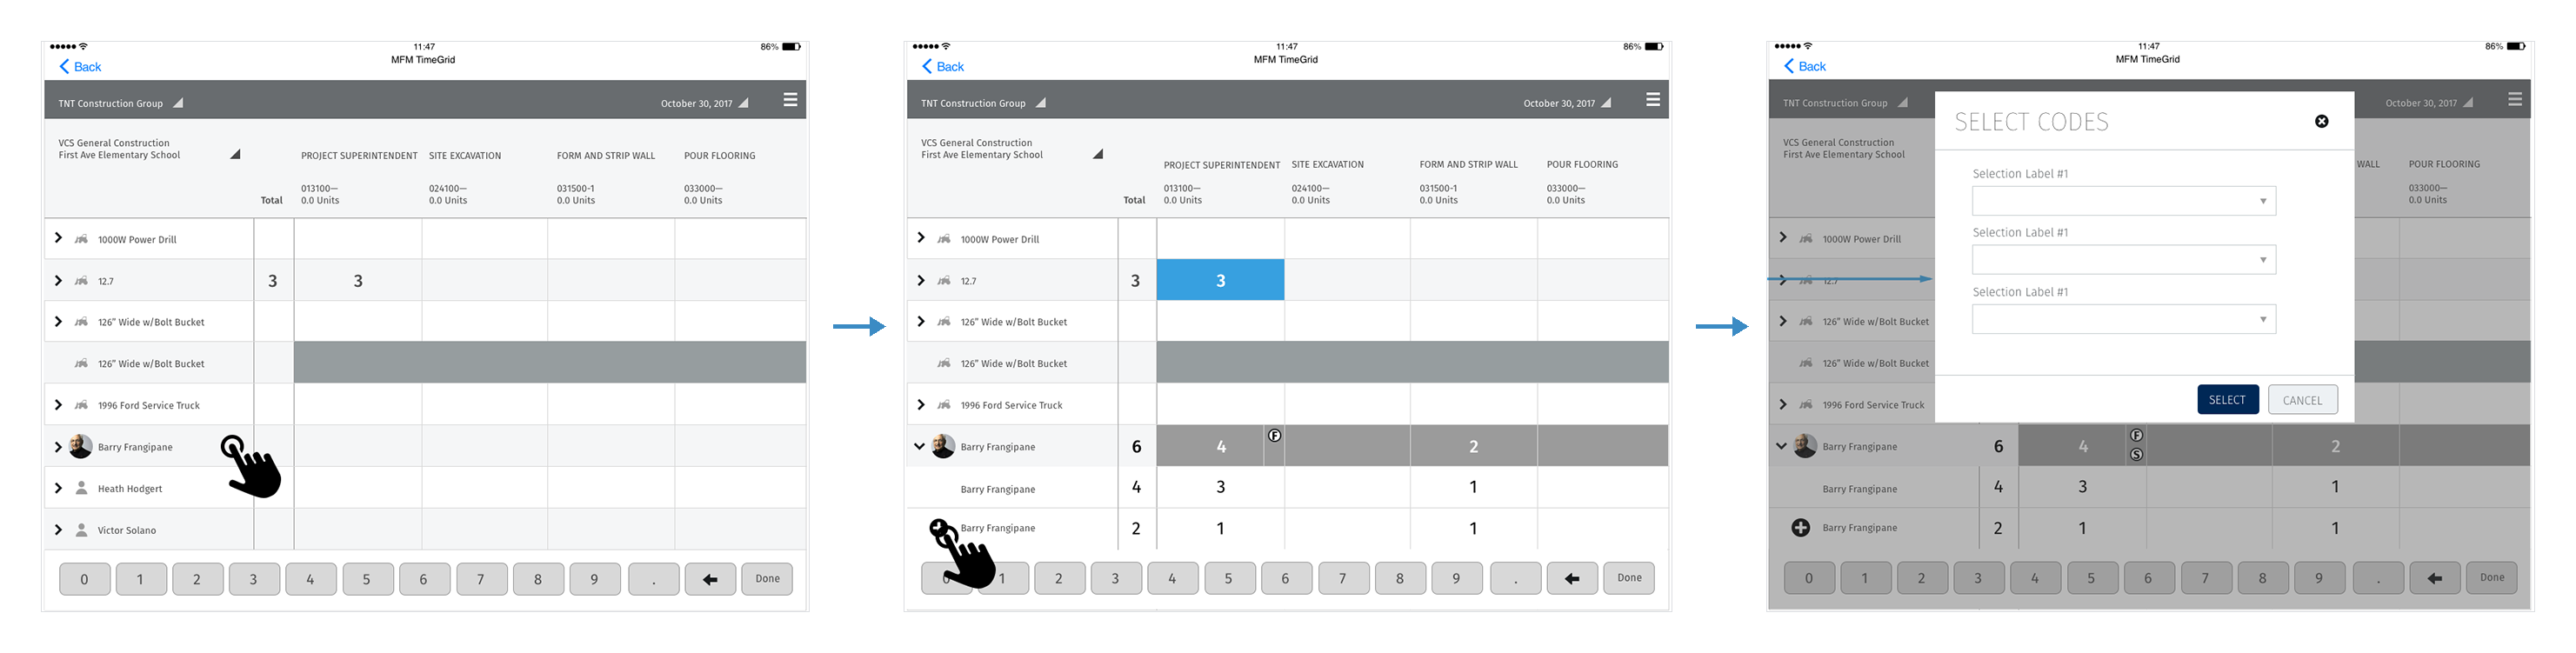Select the blue highlighted 3 cell
Screen dimensions: 2576x653
coord(1220,280)
